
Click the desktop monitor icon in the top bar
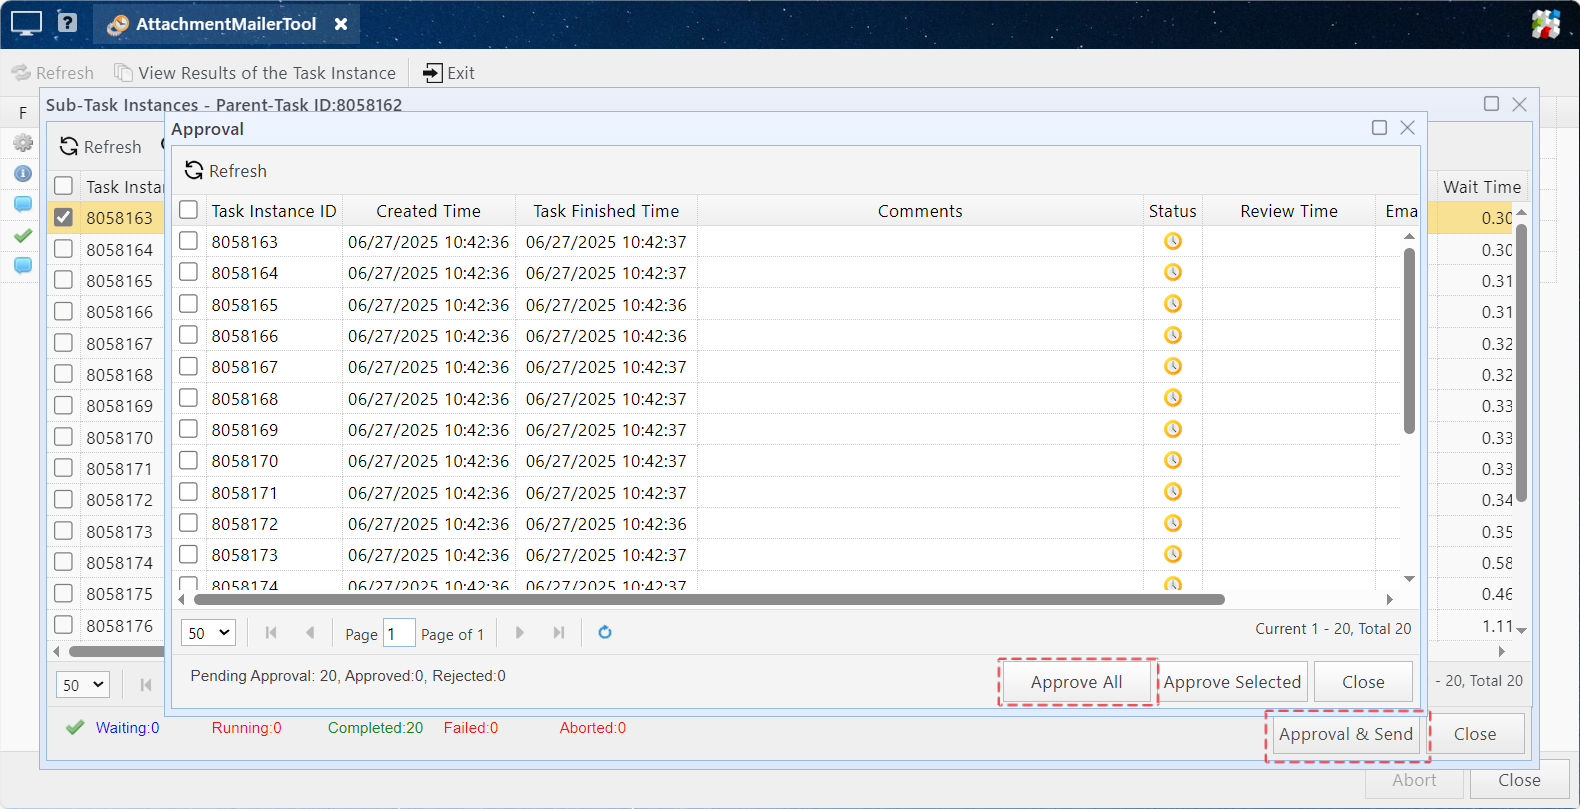pyautogui.click(x=26, y=23)
